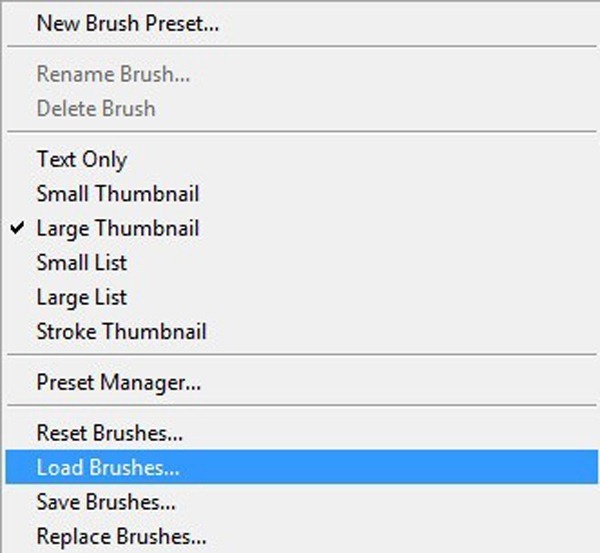Export current brushes using the Save entry
The height and width of the screenshot is (553, 600).
(106, 502)
